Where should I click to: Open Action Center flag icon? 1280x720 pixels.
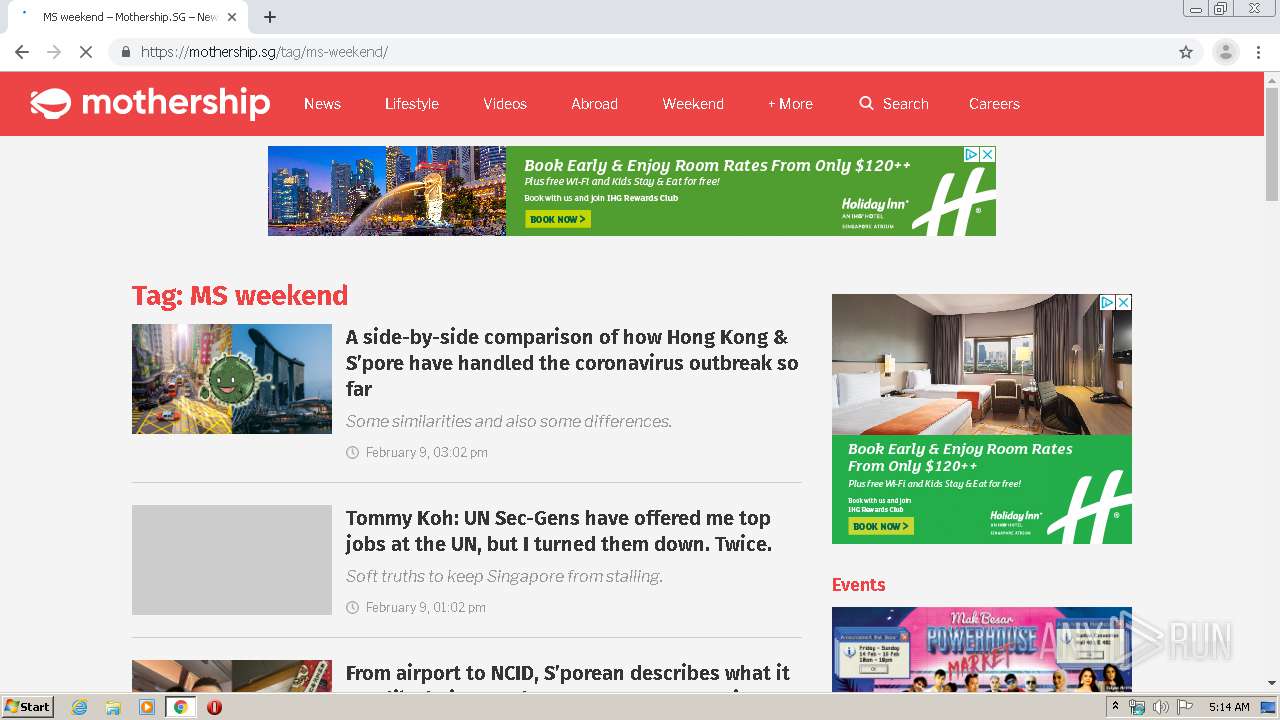[1185, 707]
